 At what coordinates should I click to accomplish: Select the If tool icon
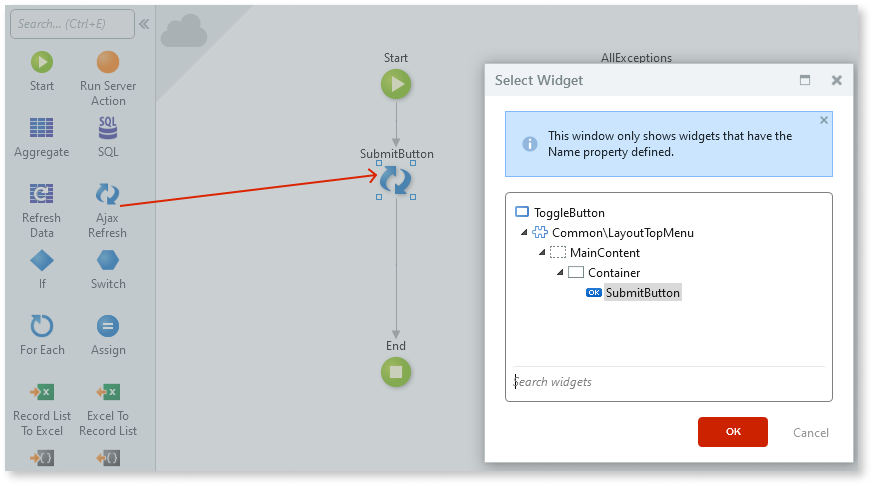(x=42, y=261)
